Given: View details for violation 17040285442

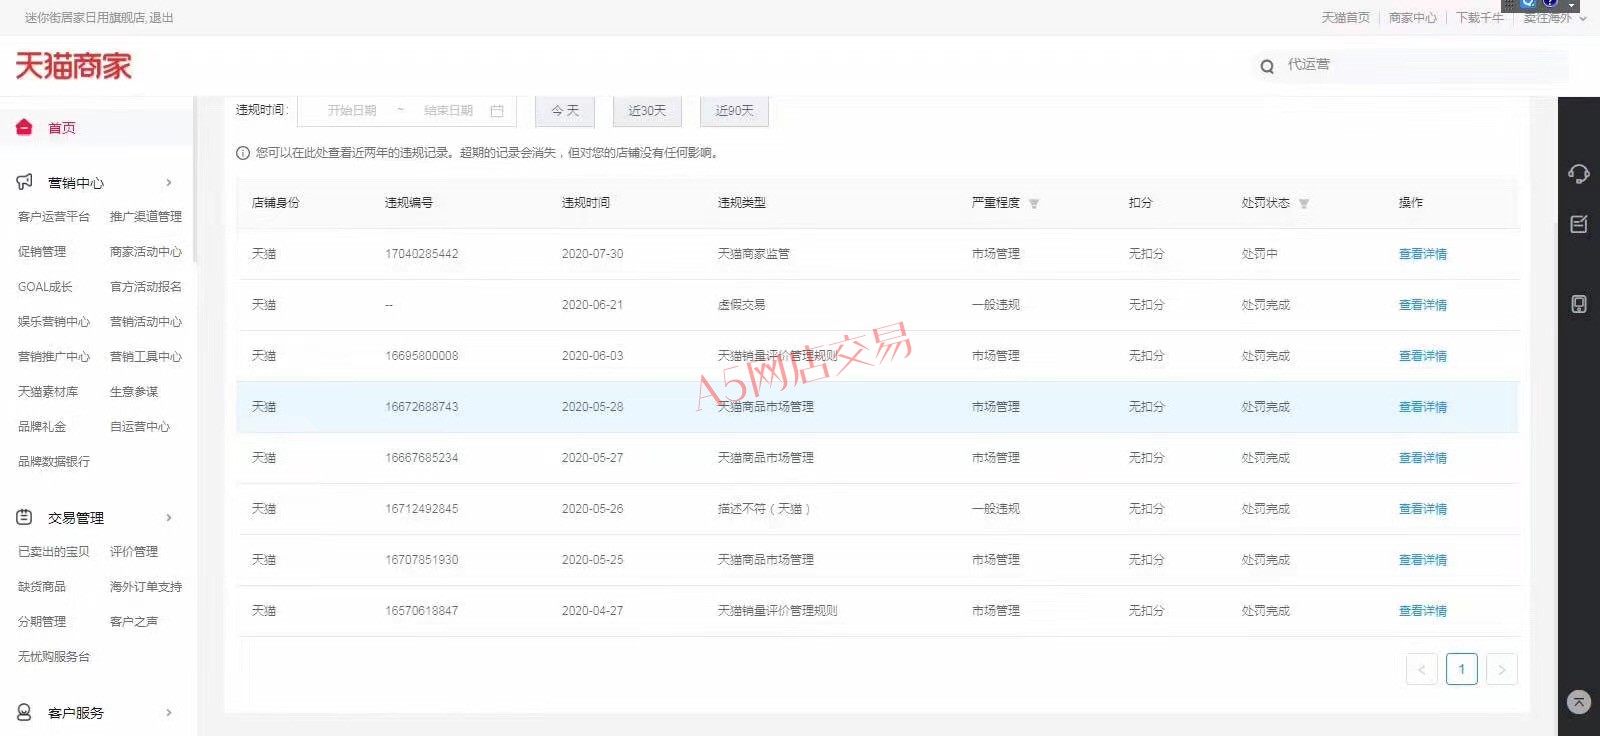Looking at the screenshot, I should tap(1422, 254).
